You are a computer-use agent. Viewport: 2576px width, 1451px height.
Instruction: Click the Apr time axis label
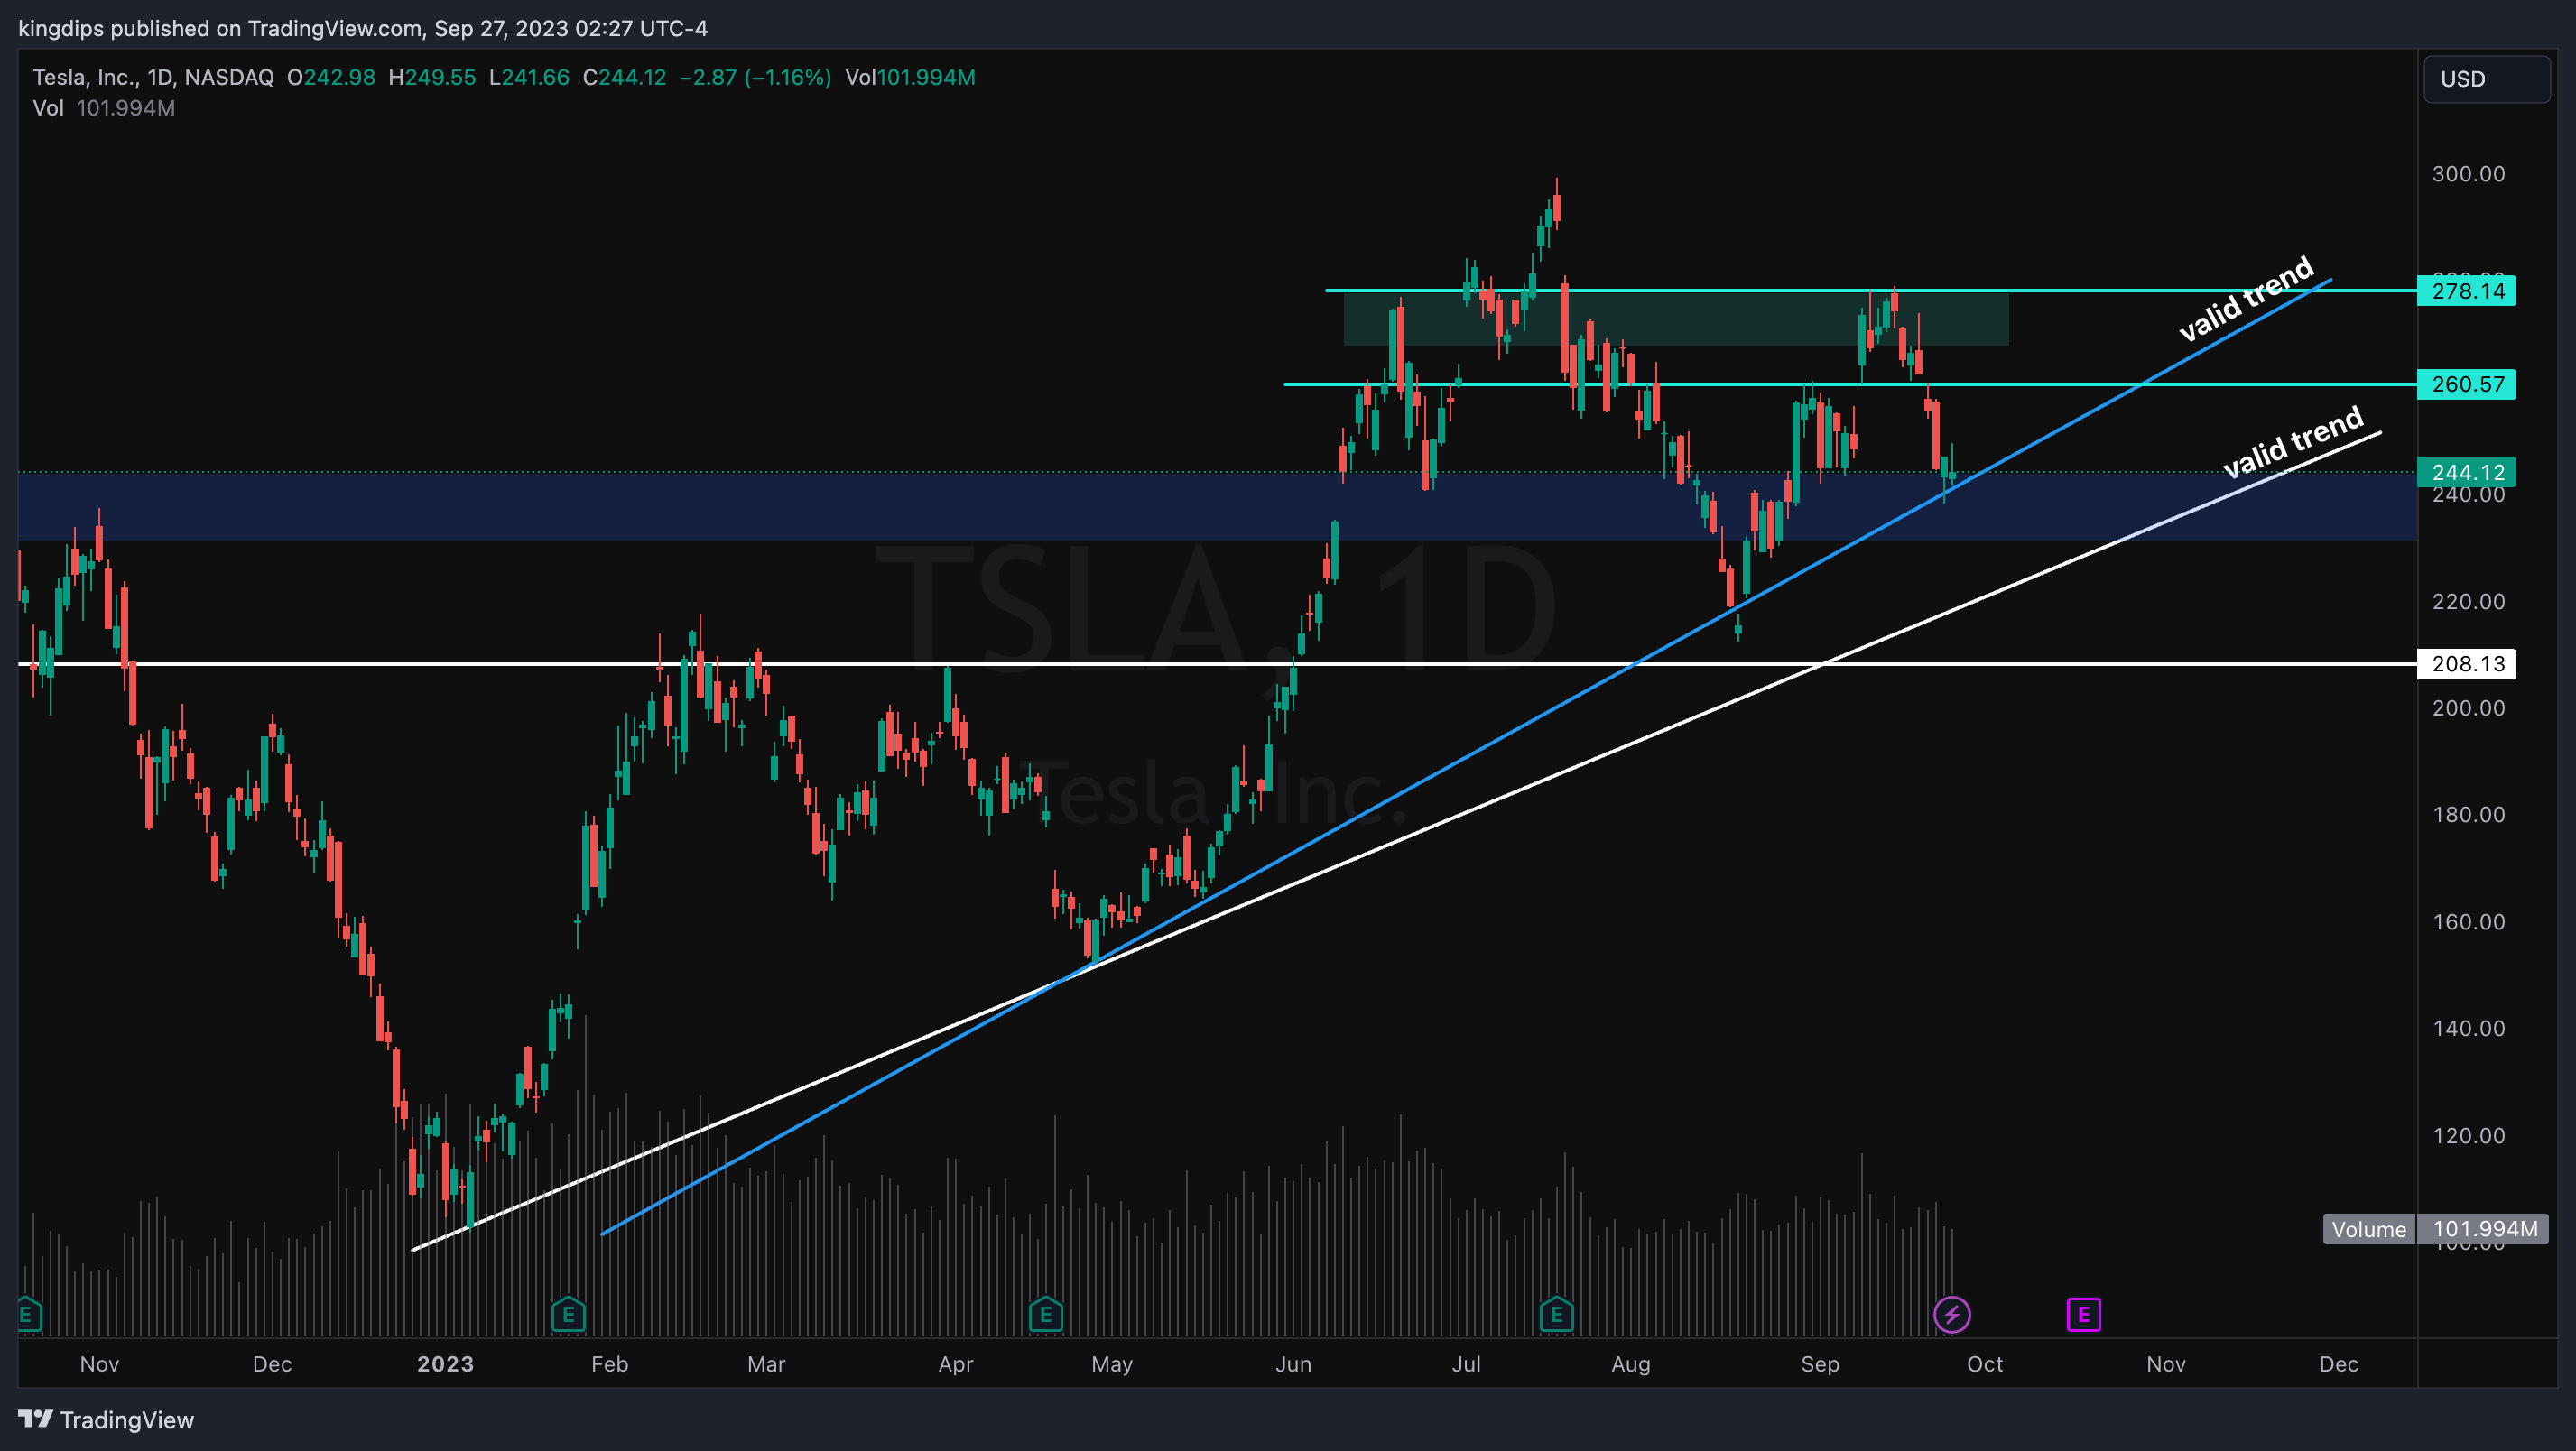[x=955, y=1364]
